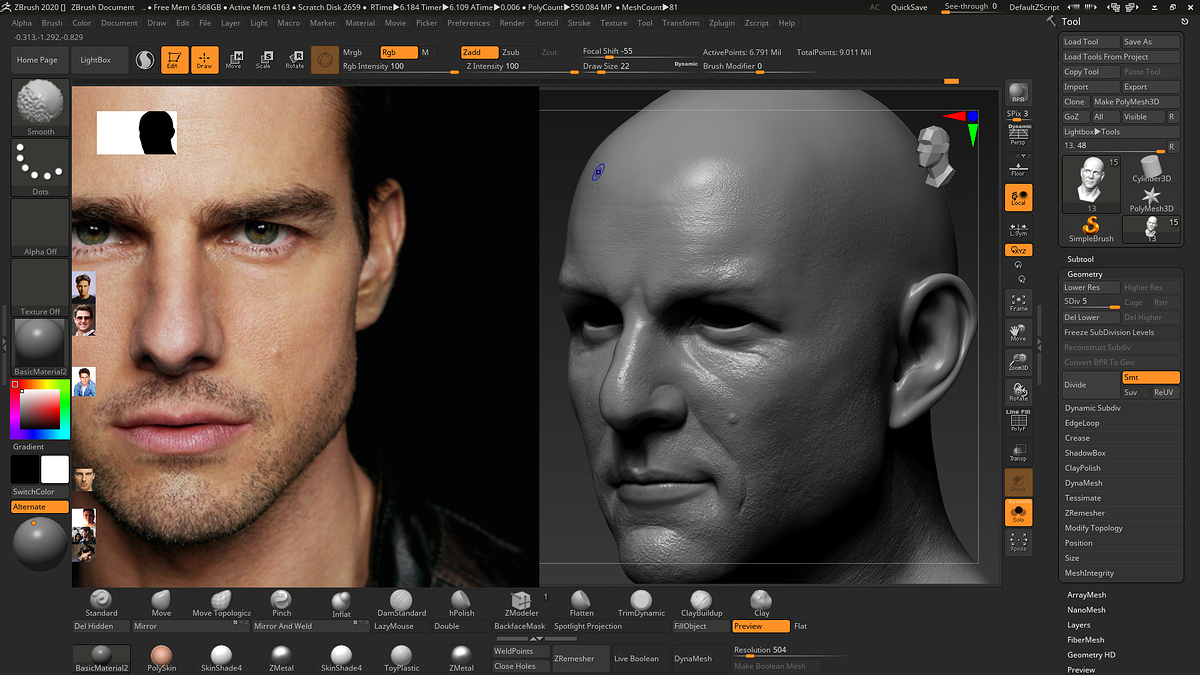Pick the TrimDynamic brush
This screenshot has width=1200, height=675.
pos(641,602)
